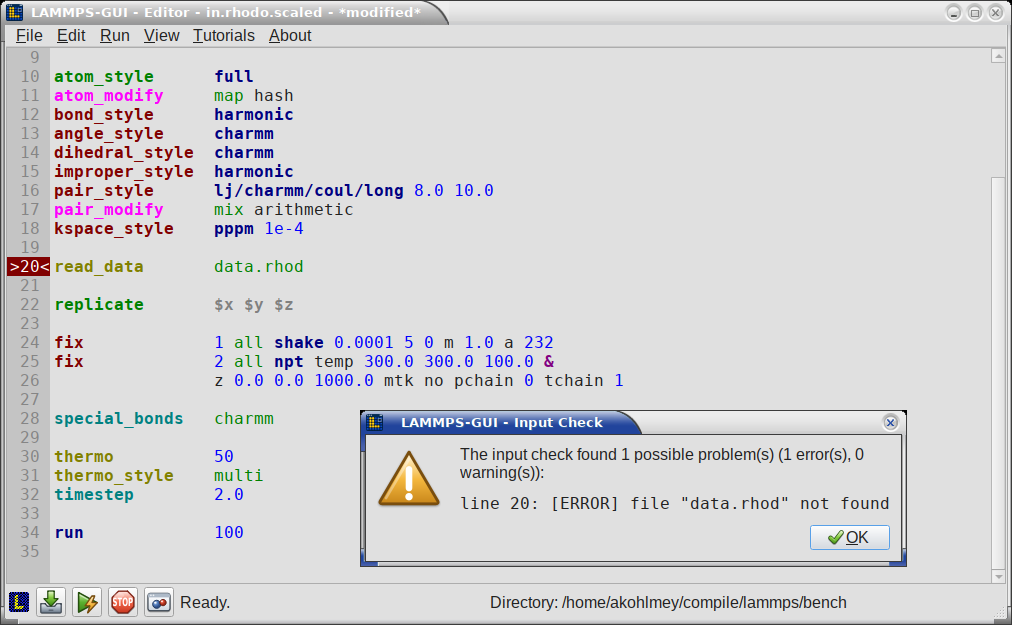This screenshot has height=625, width=1012.
Task: Click the 'atom_style' keyword
Action: pos(104,77)
